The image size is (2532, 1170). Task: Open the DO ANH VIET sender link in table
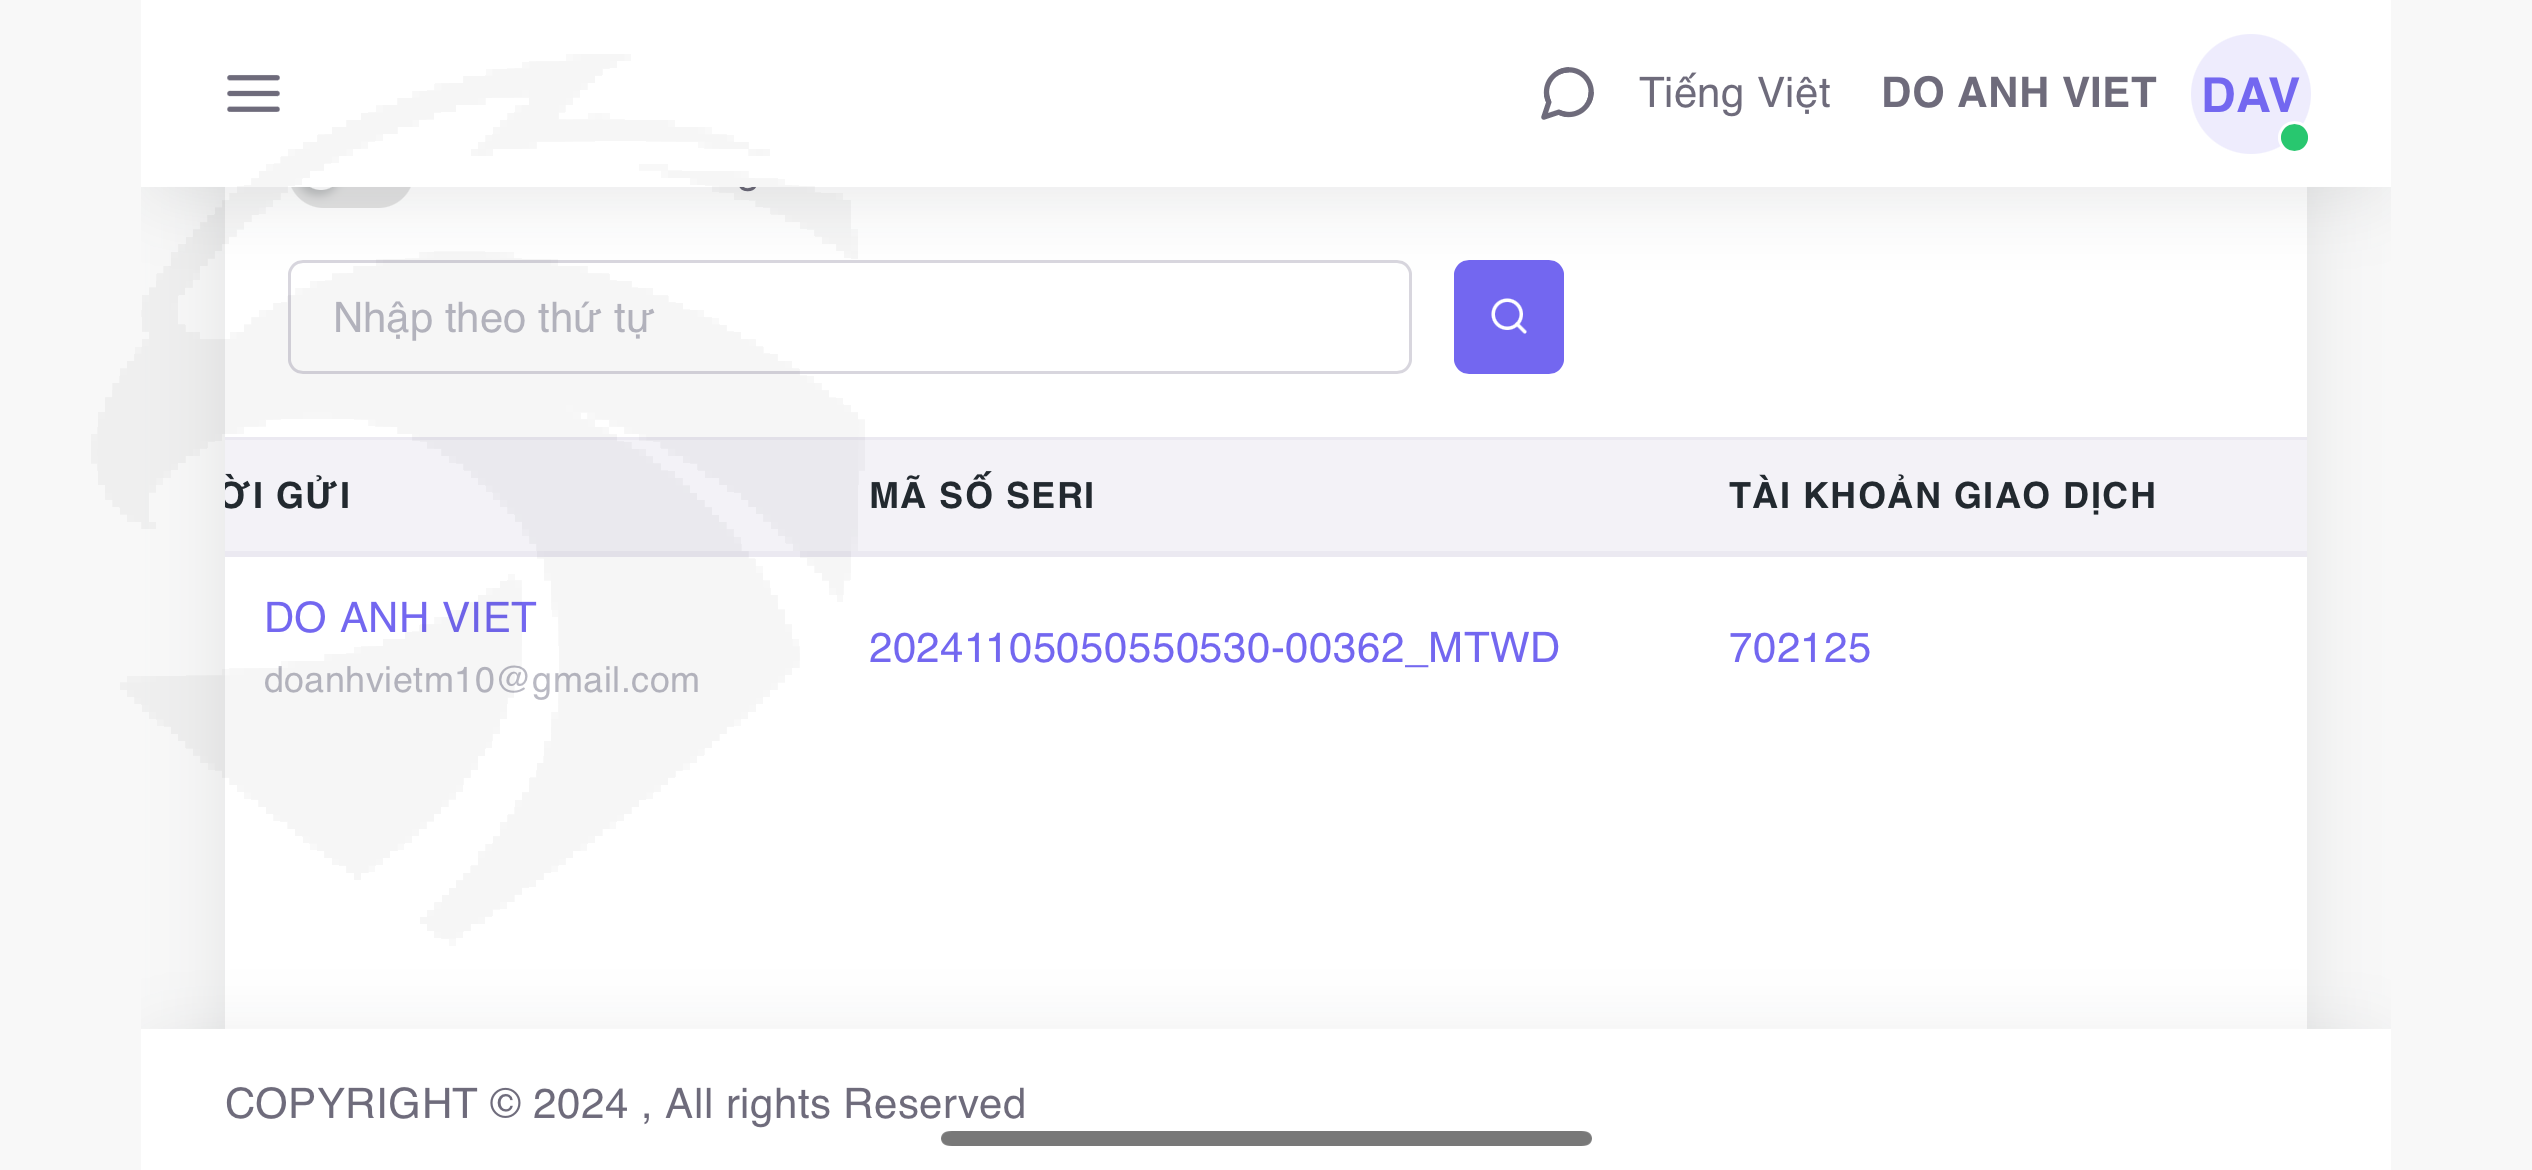400,617
